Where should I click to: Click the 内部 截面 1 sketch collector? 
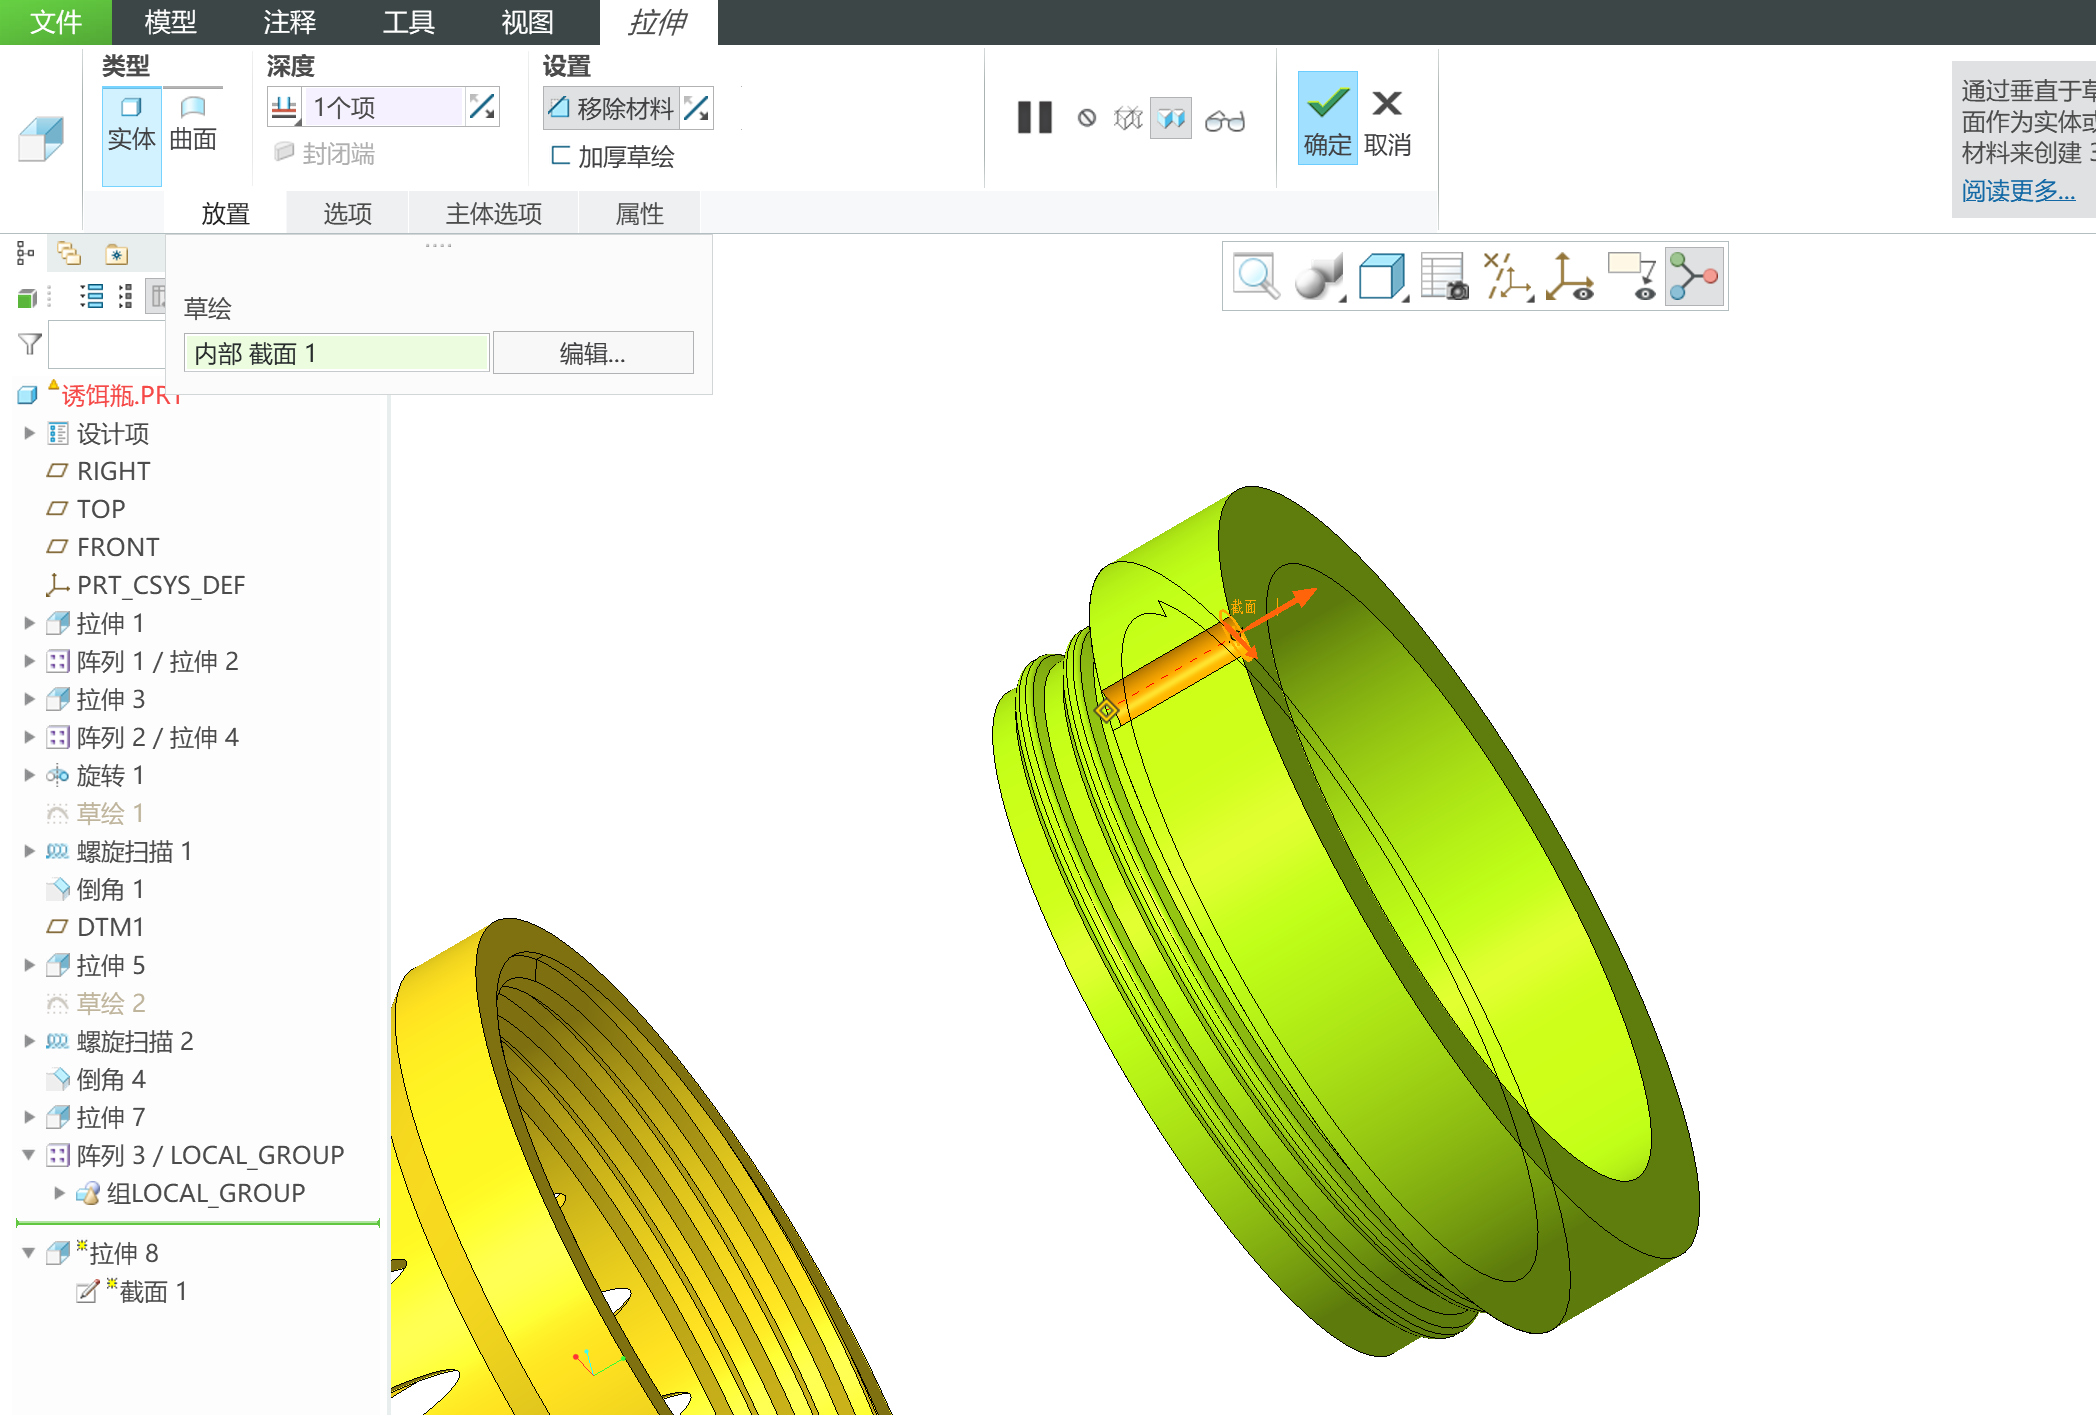tap(336, 353)
